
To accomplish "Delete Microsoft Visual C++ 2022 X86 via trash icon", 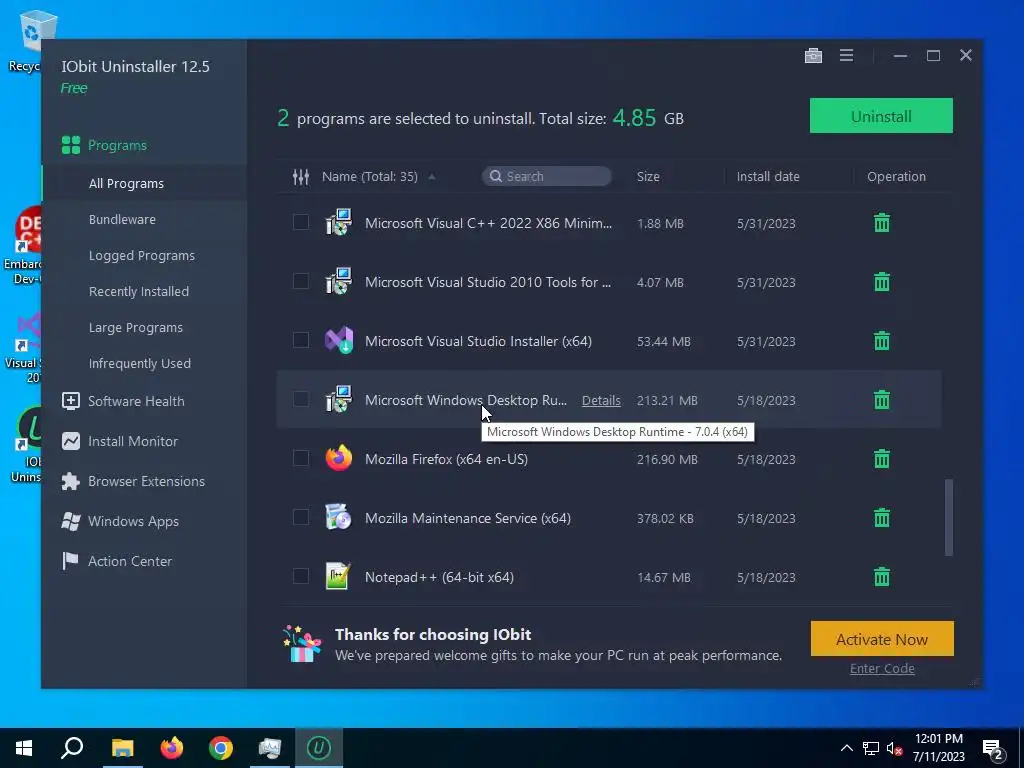I will [x=882, y=223].
